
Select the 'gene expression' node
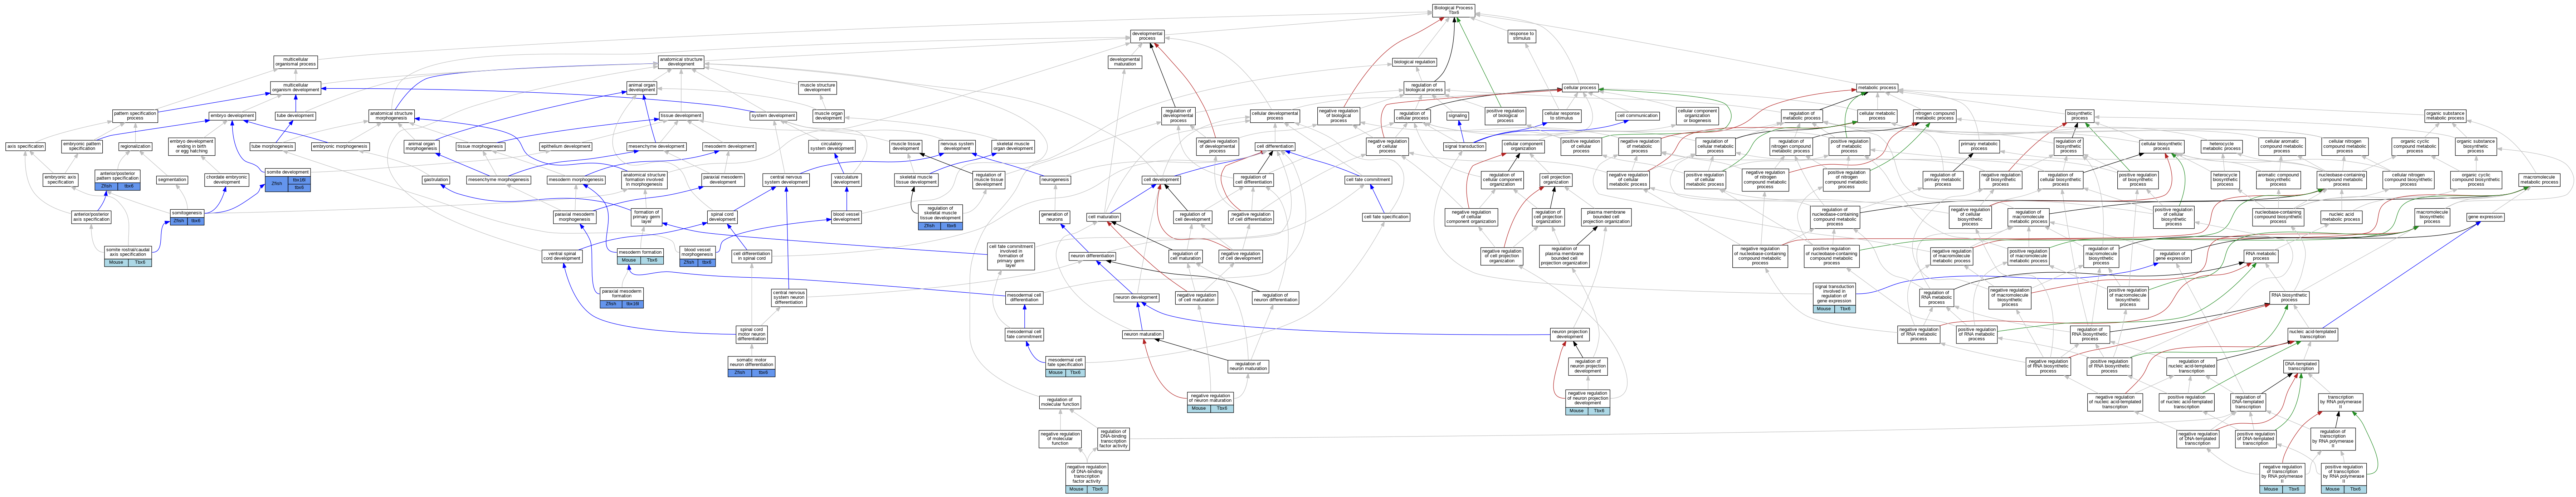coord(2485,217)
